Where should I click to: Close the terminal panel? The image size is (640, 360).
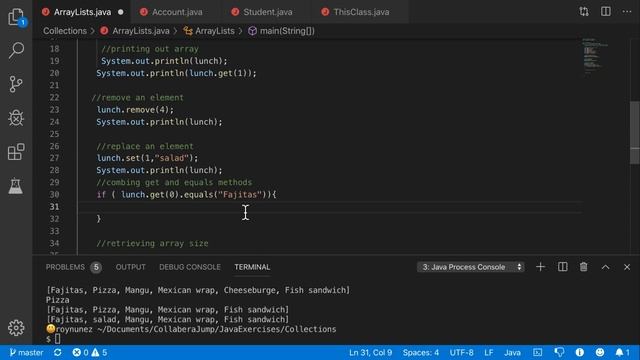pos(627,267)
